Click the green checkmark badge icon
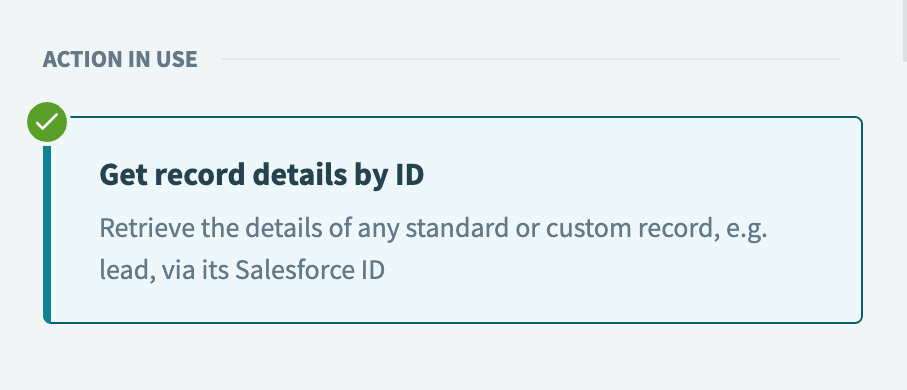Viewport: 907px width, 390px height. pyautogui.click(x=47, y=122)
